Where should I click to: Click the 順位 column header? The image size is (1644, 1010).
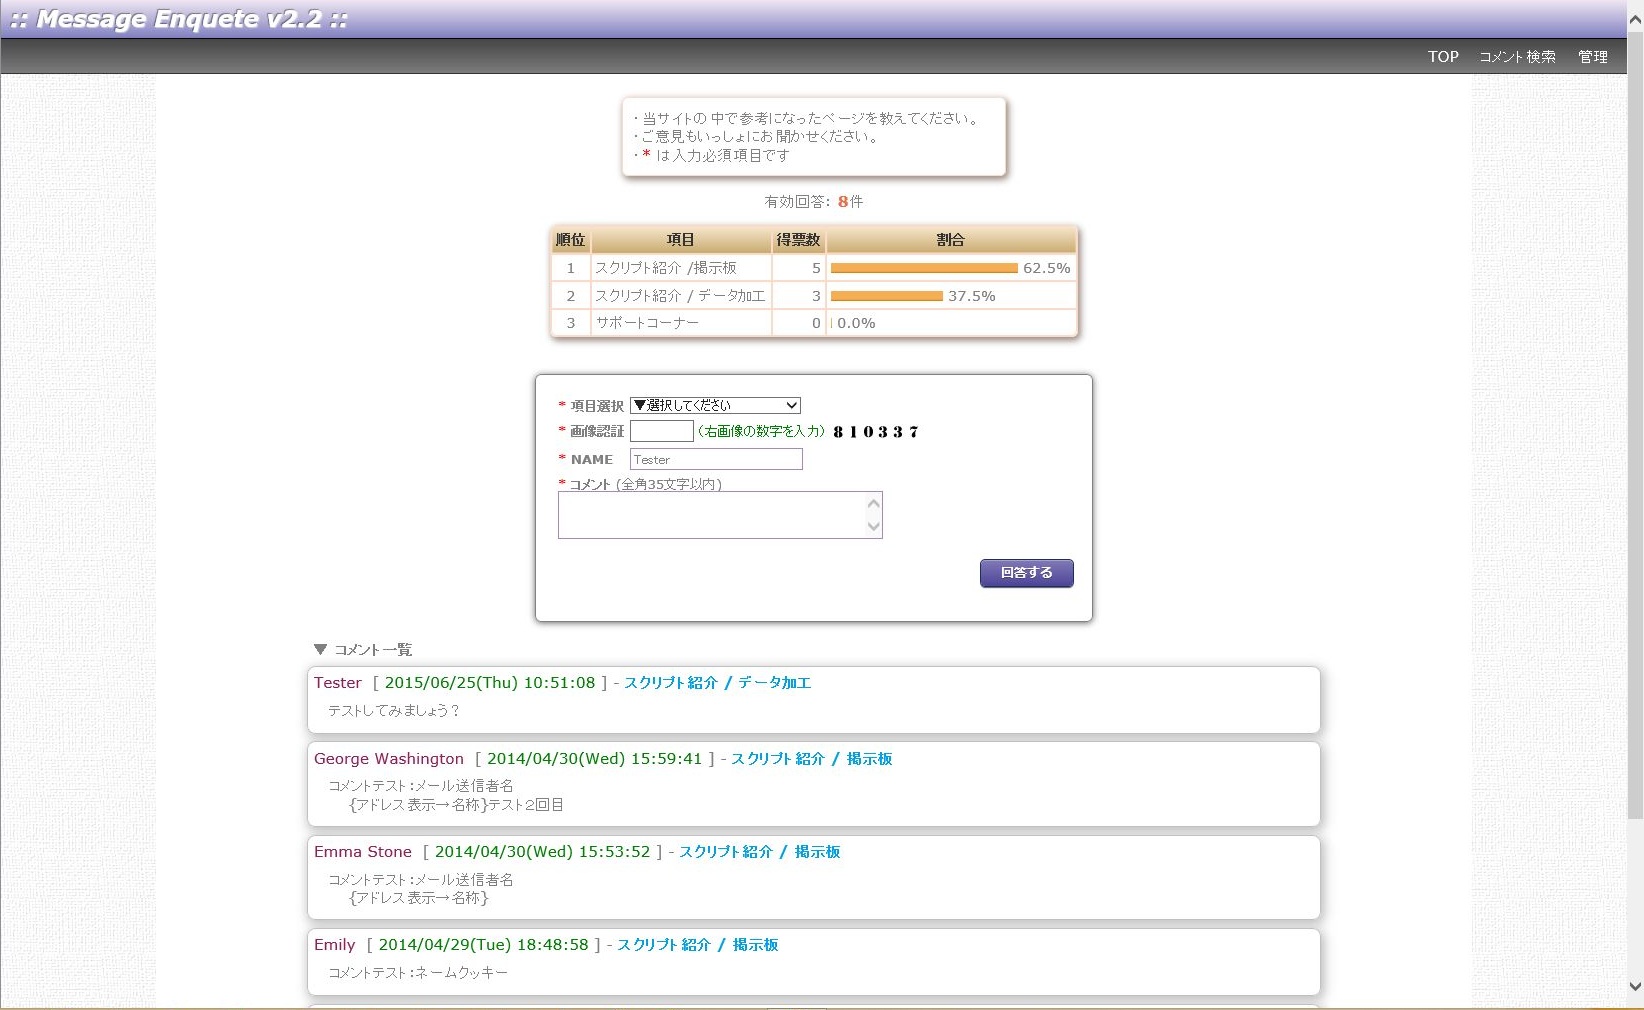click(x=570, y=240)
